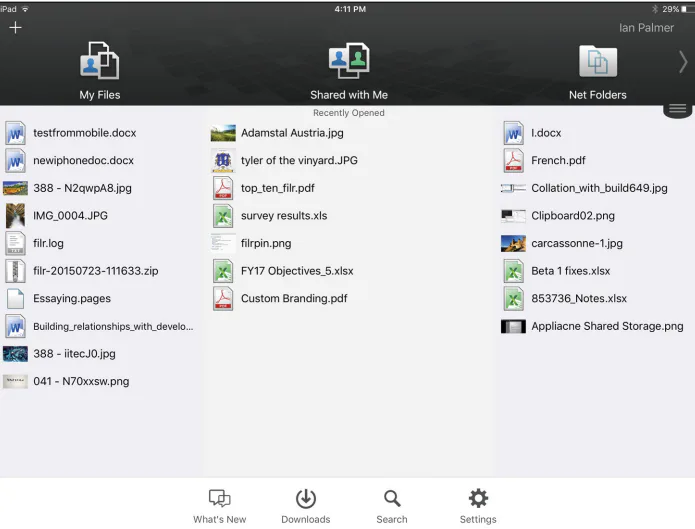
Task: Open the Downloads tab icon
Action: [x=305, y=498]
